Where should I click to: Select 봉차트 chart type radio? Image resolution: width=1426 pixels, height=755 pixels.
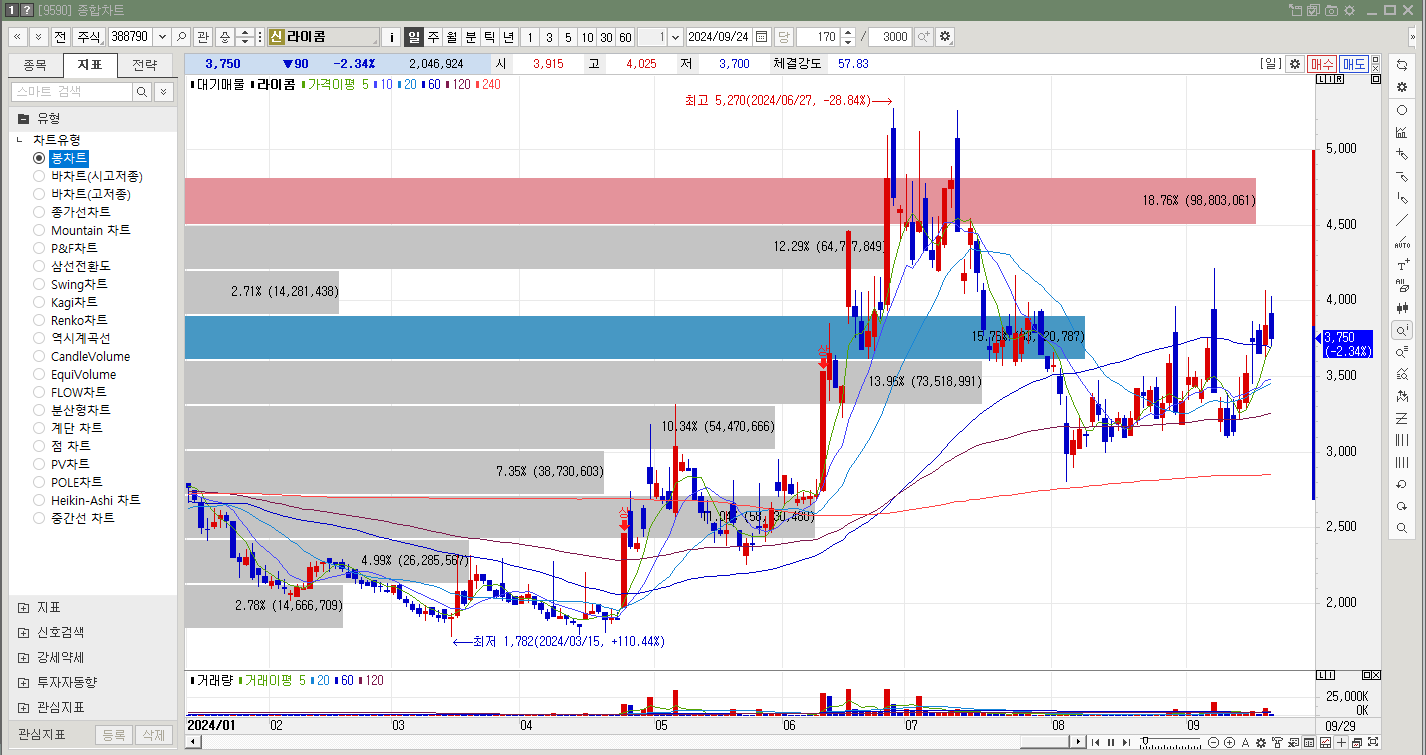[x=39, y=158]
